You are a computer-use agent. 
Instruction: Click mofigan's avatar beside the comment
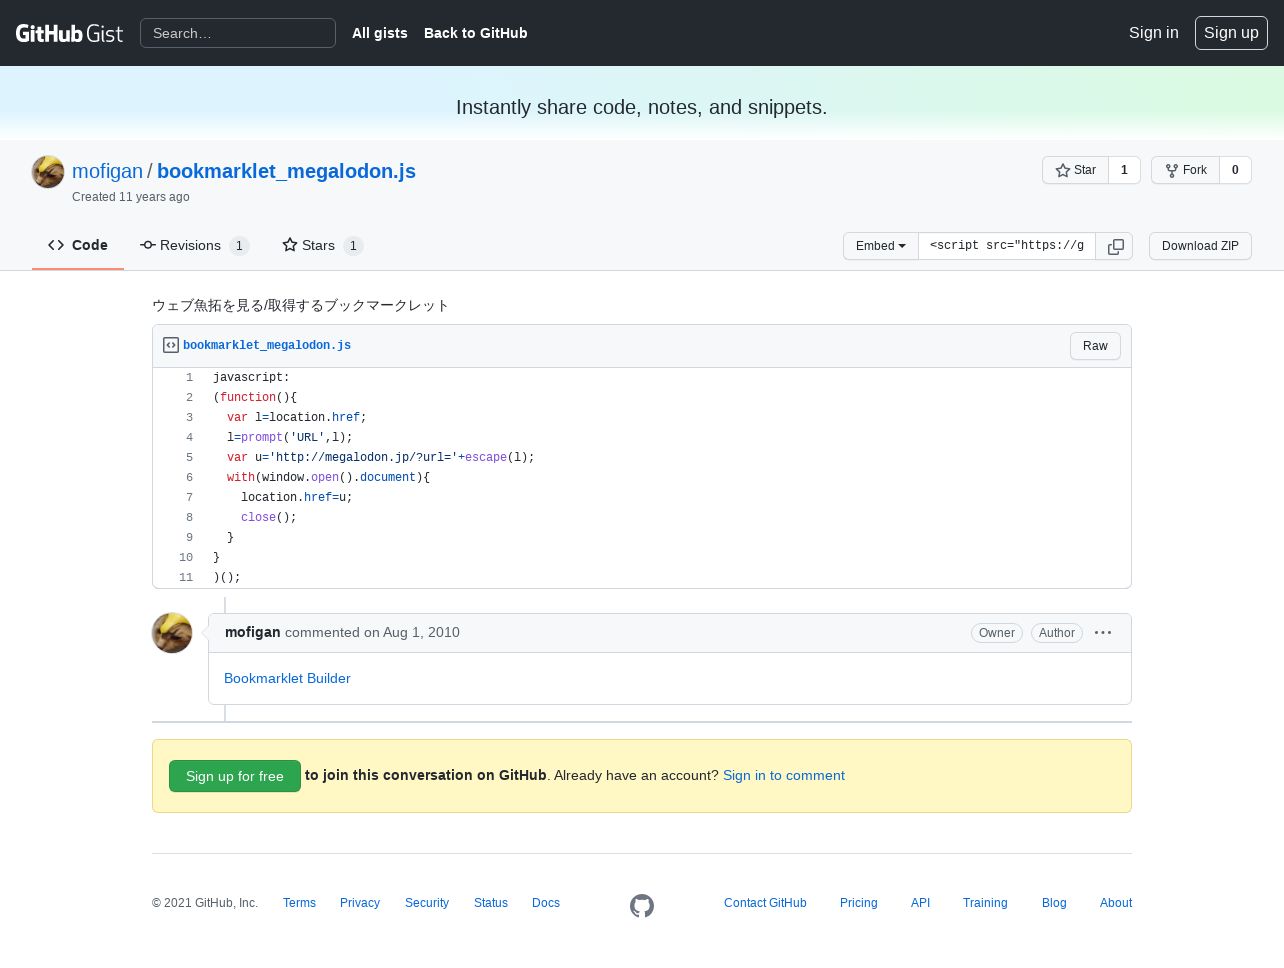[172, 633]
